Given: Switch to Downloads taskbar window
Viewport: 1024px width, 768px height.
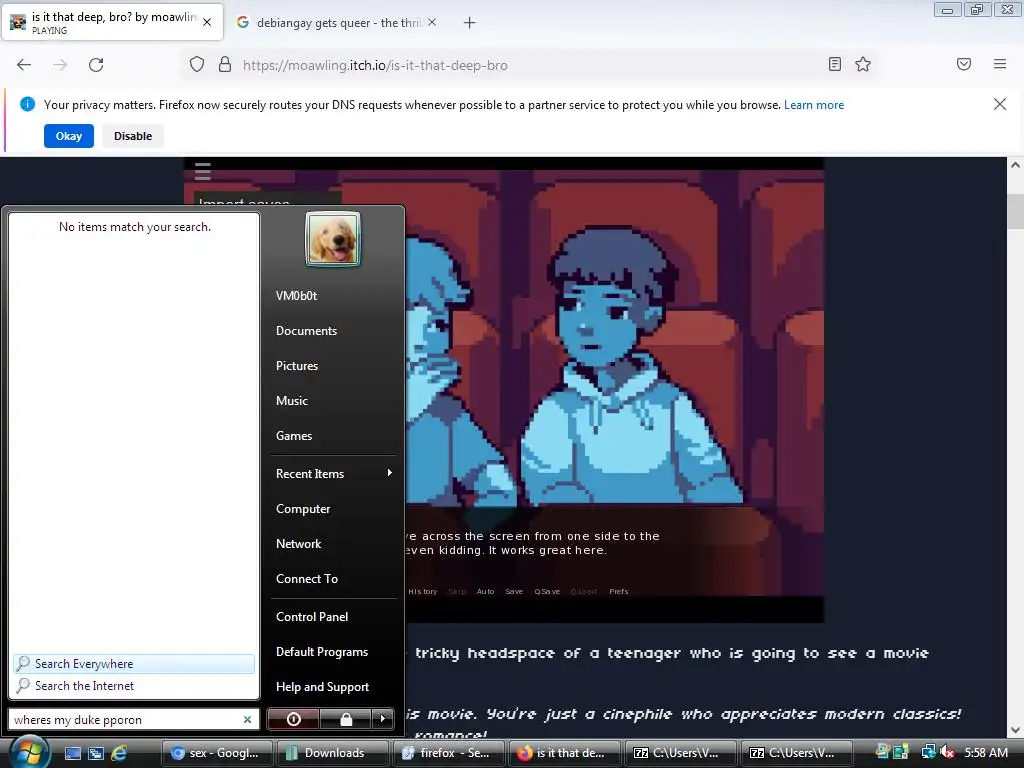Looking at the screenshot, I should click(333, 753).
